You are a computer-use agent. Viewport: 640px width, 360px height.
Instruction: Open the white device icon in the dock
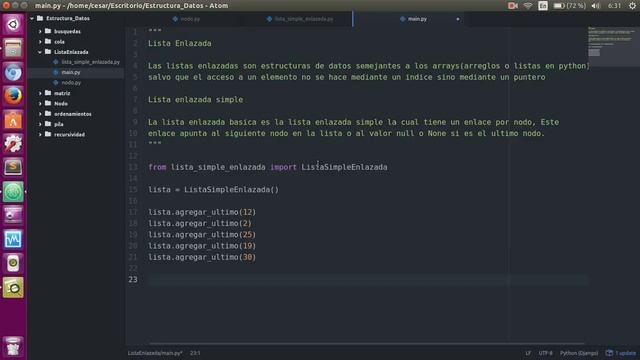point(13,263)
